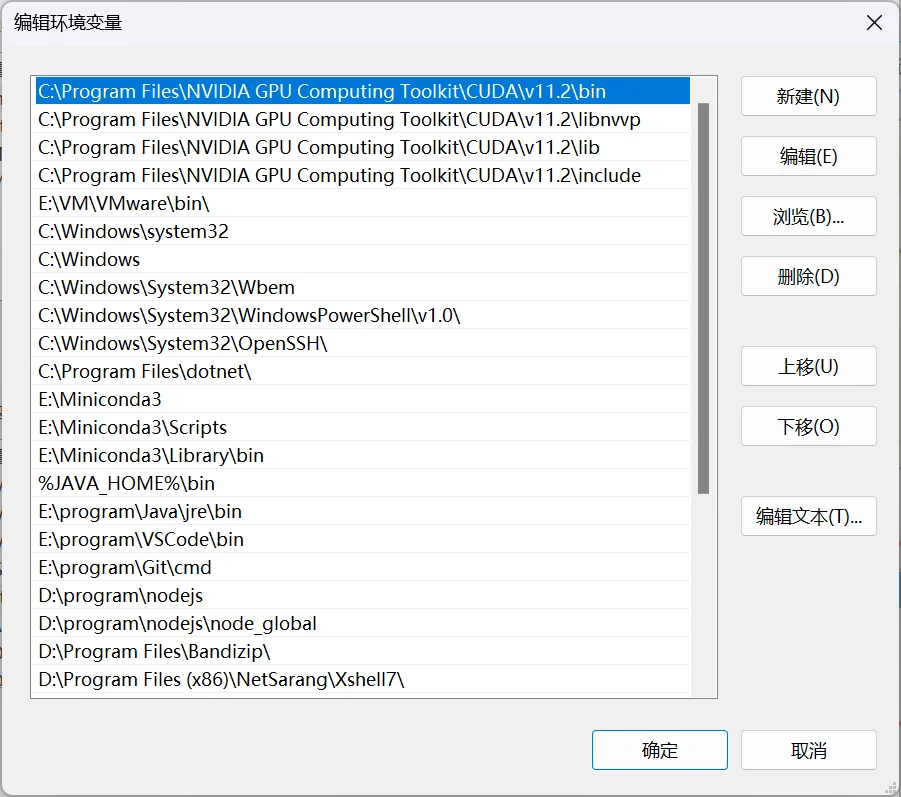Select the E:\VM\VMware\bin\ entry
The image size is (901, 797).
pos(124,204)
